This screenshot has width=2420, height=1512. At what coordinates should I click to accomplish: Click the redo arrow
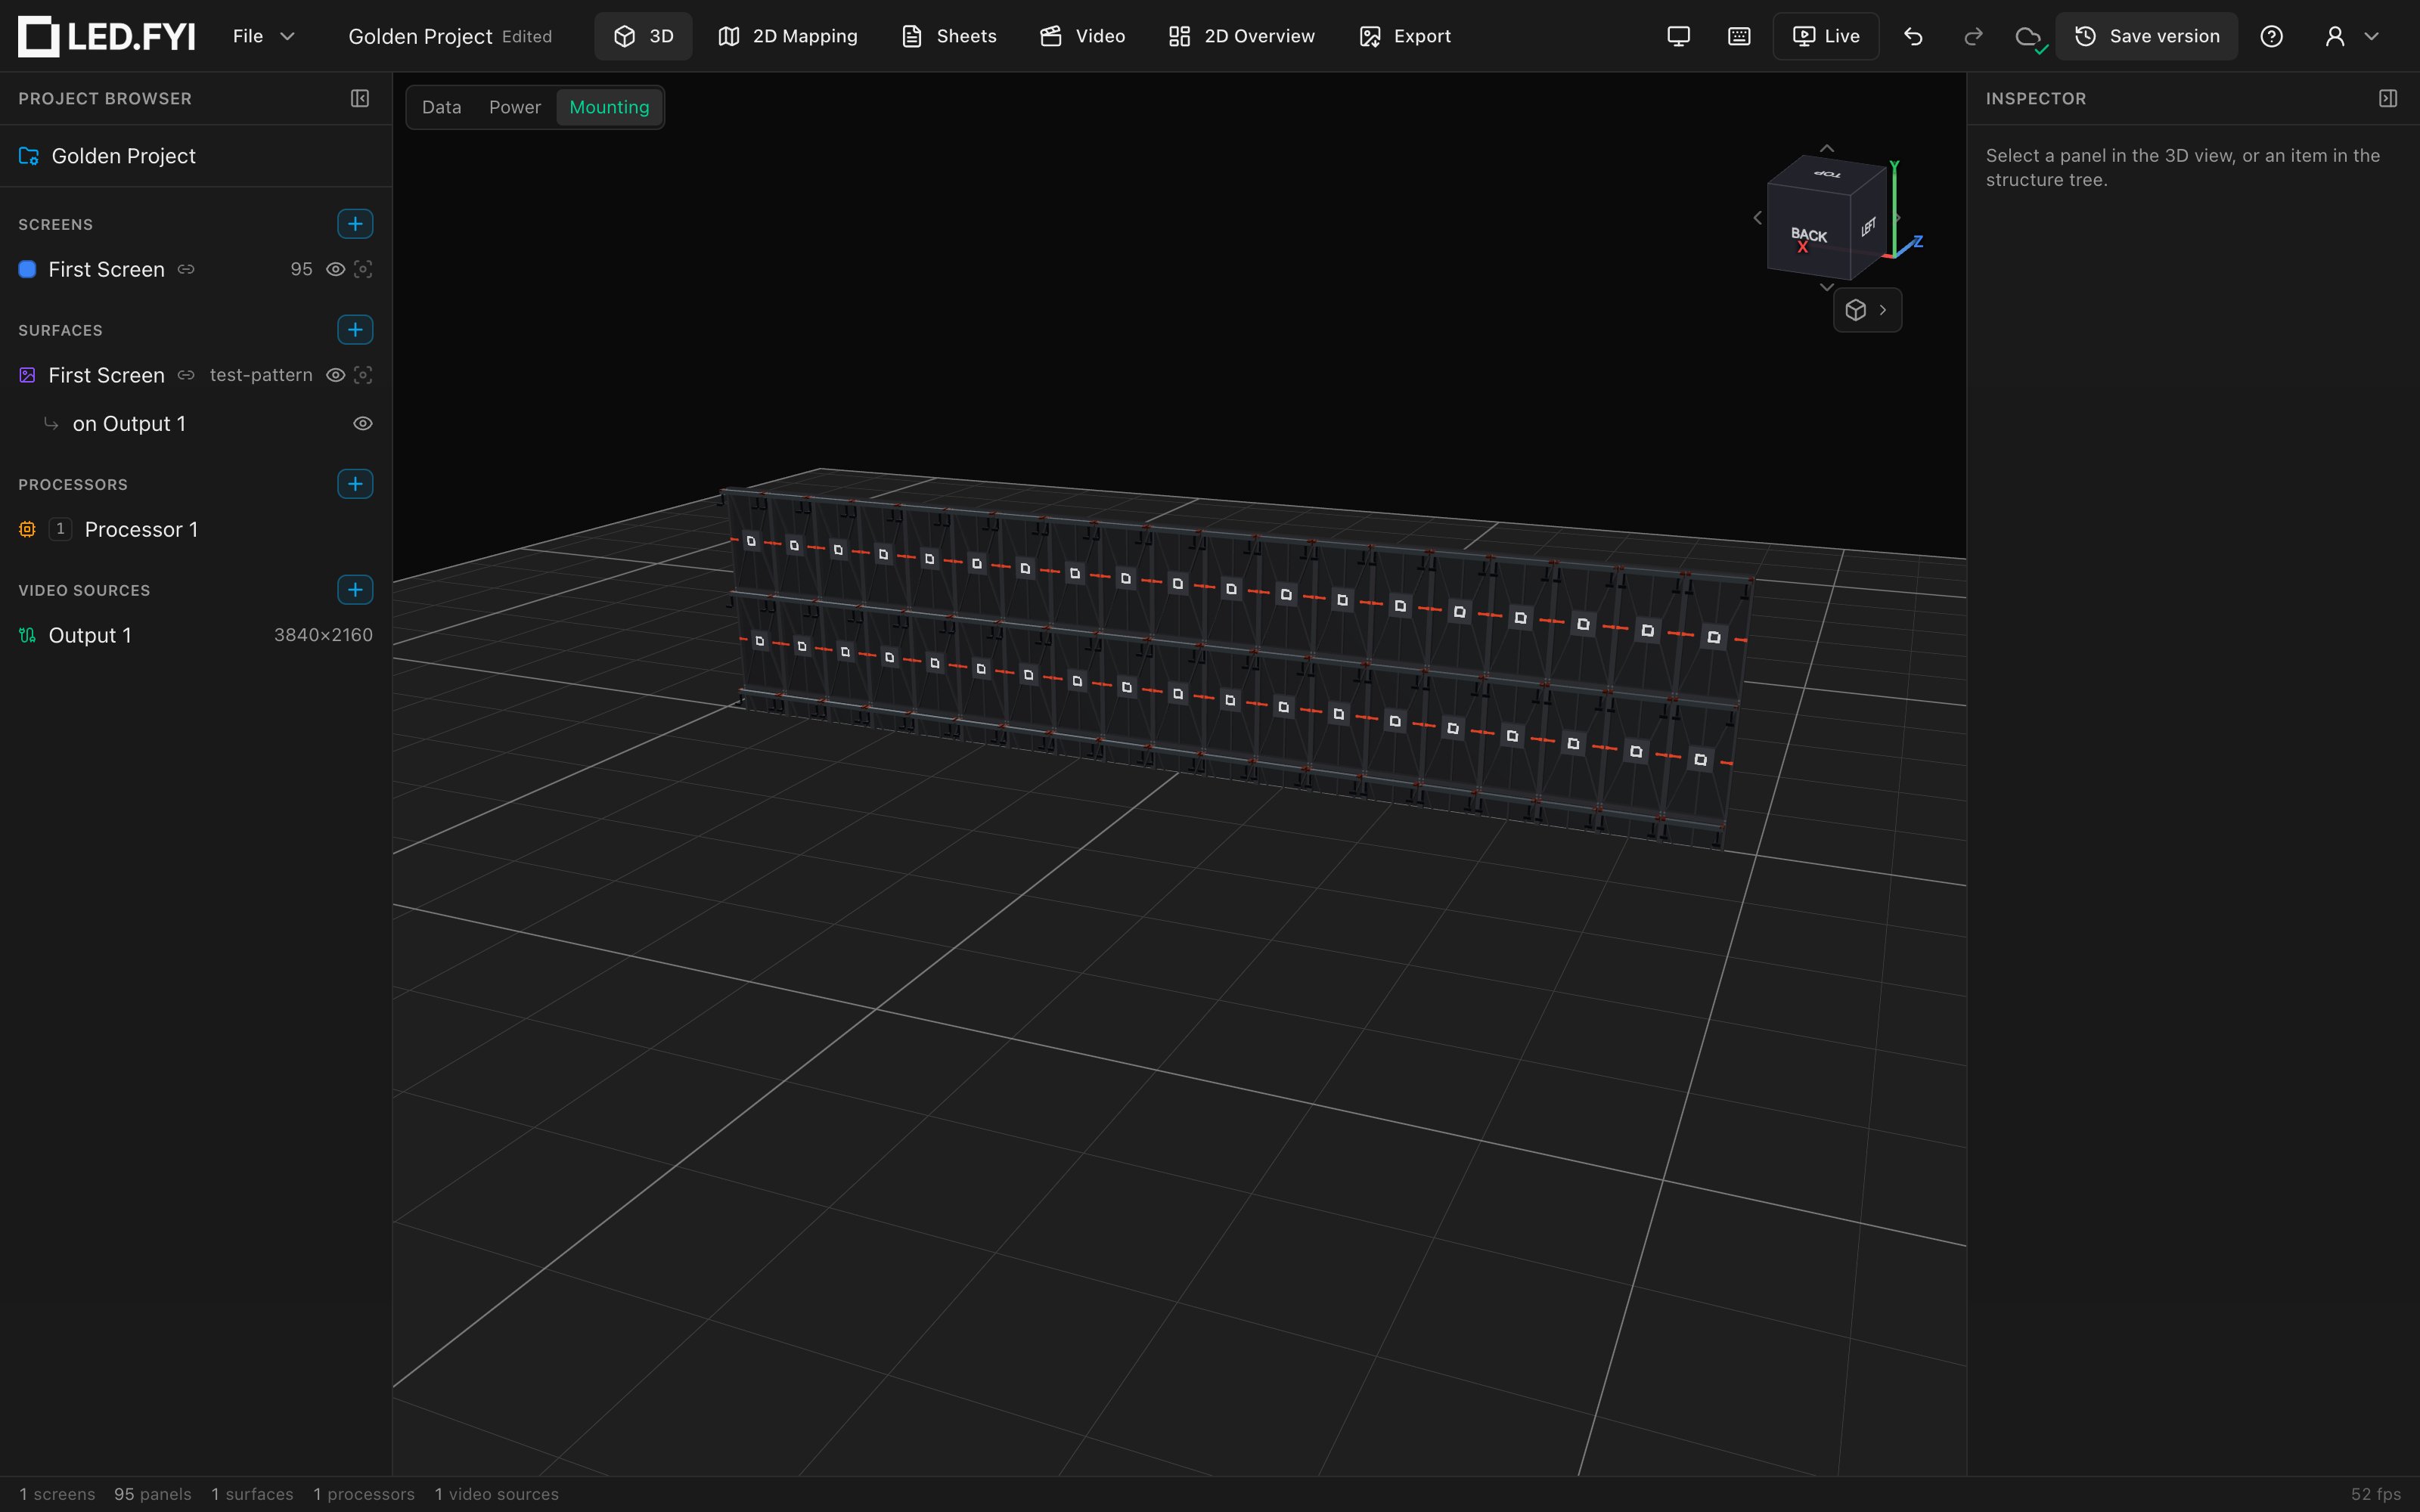click(1973, 36)
